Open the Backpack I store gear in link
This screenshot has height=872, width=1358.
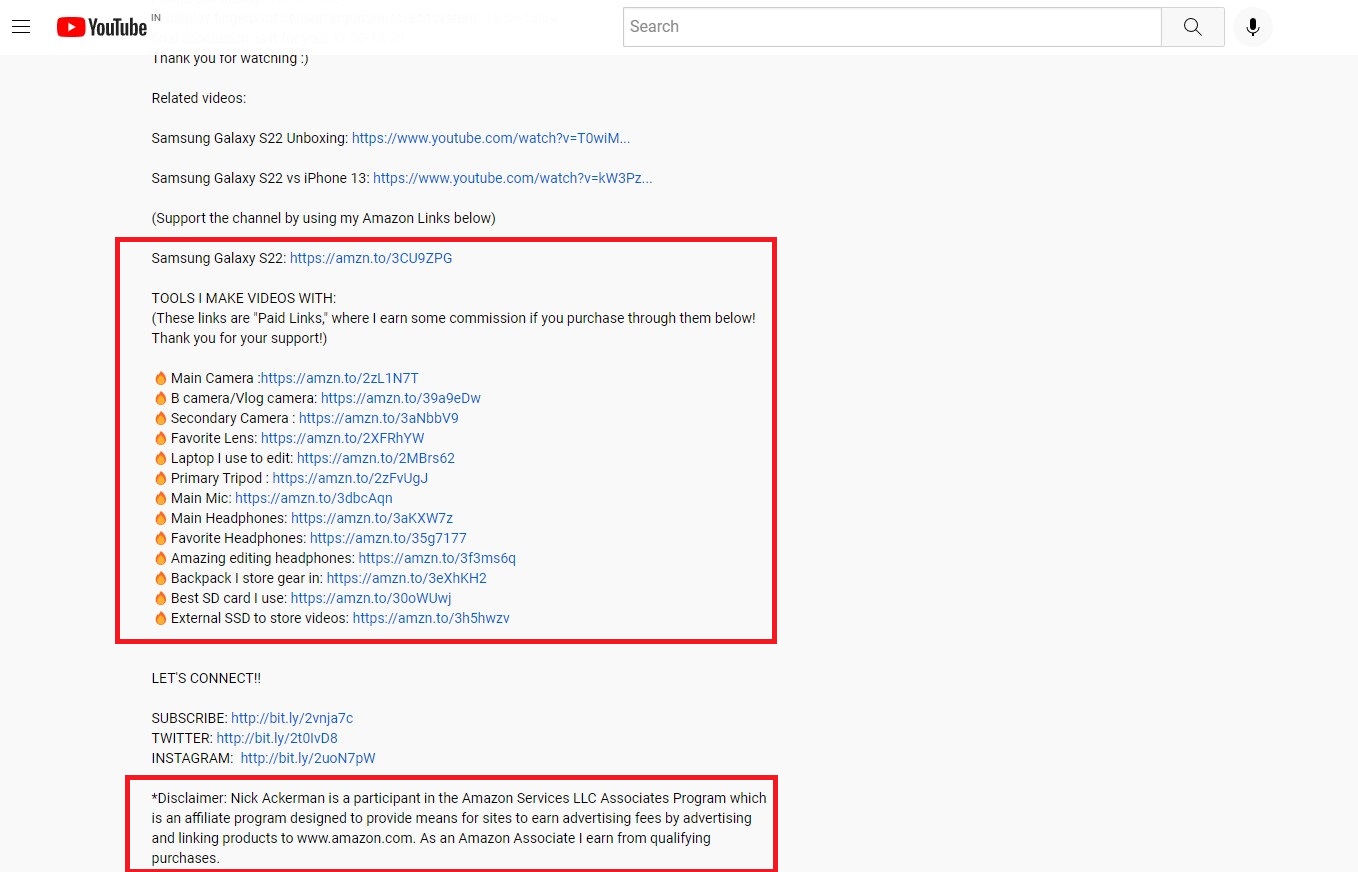click(x=407, y=578)
